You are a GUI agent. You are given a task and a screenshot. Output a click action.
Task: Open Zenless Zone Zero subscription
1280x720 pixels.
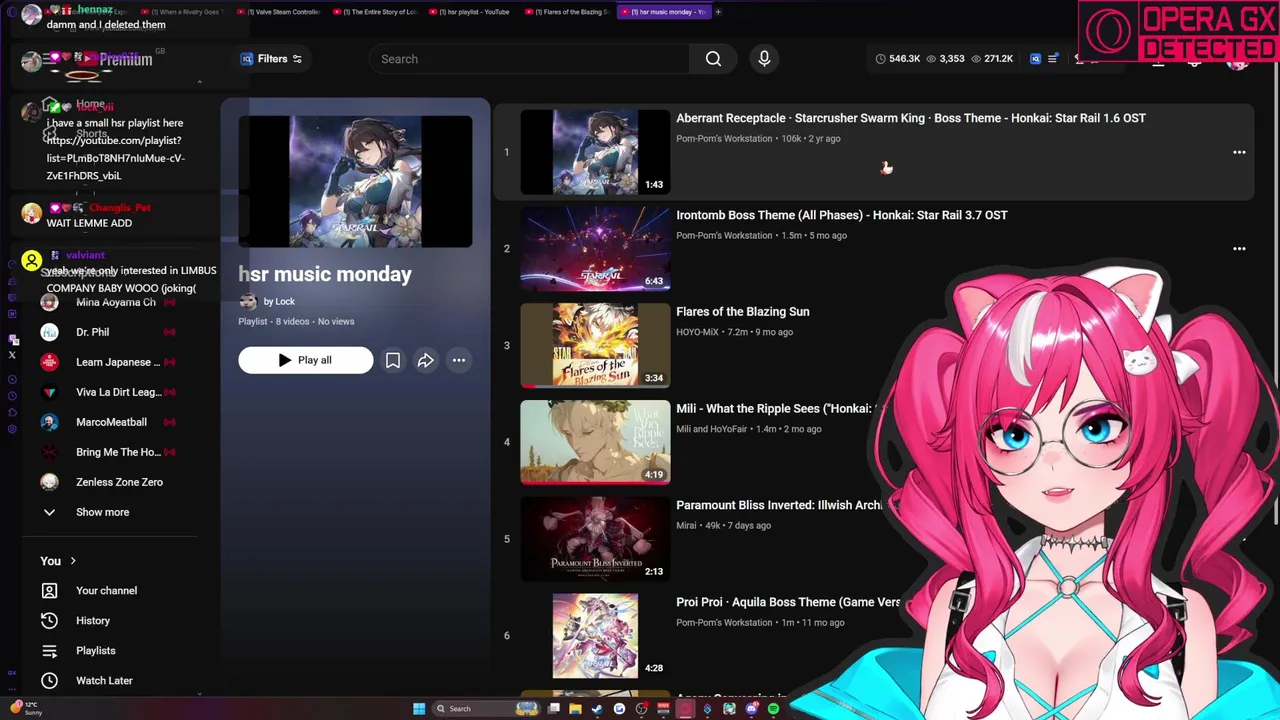point(119,482)
